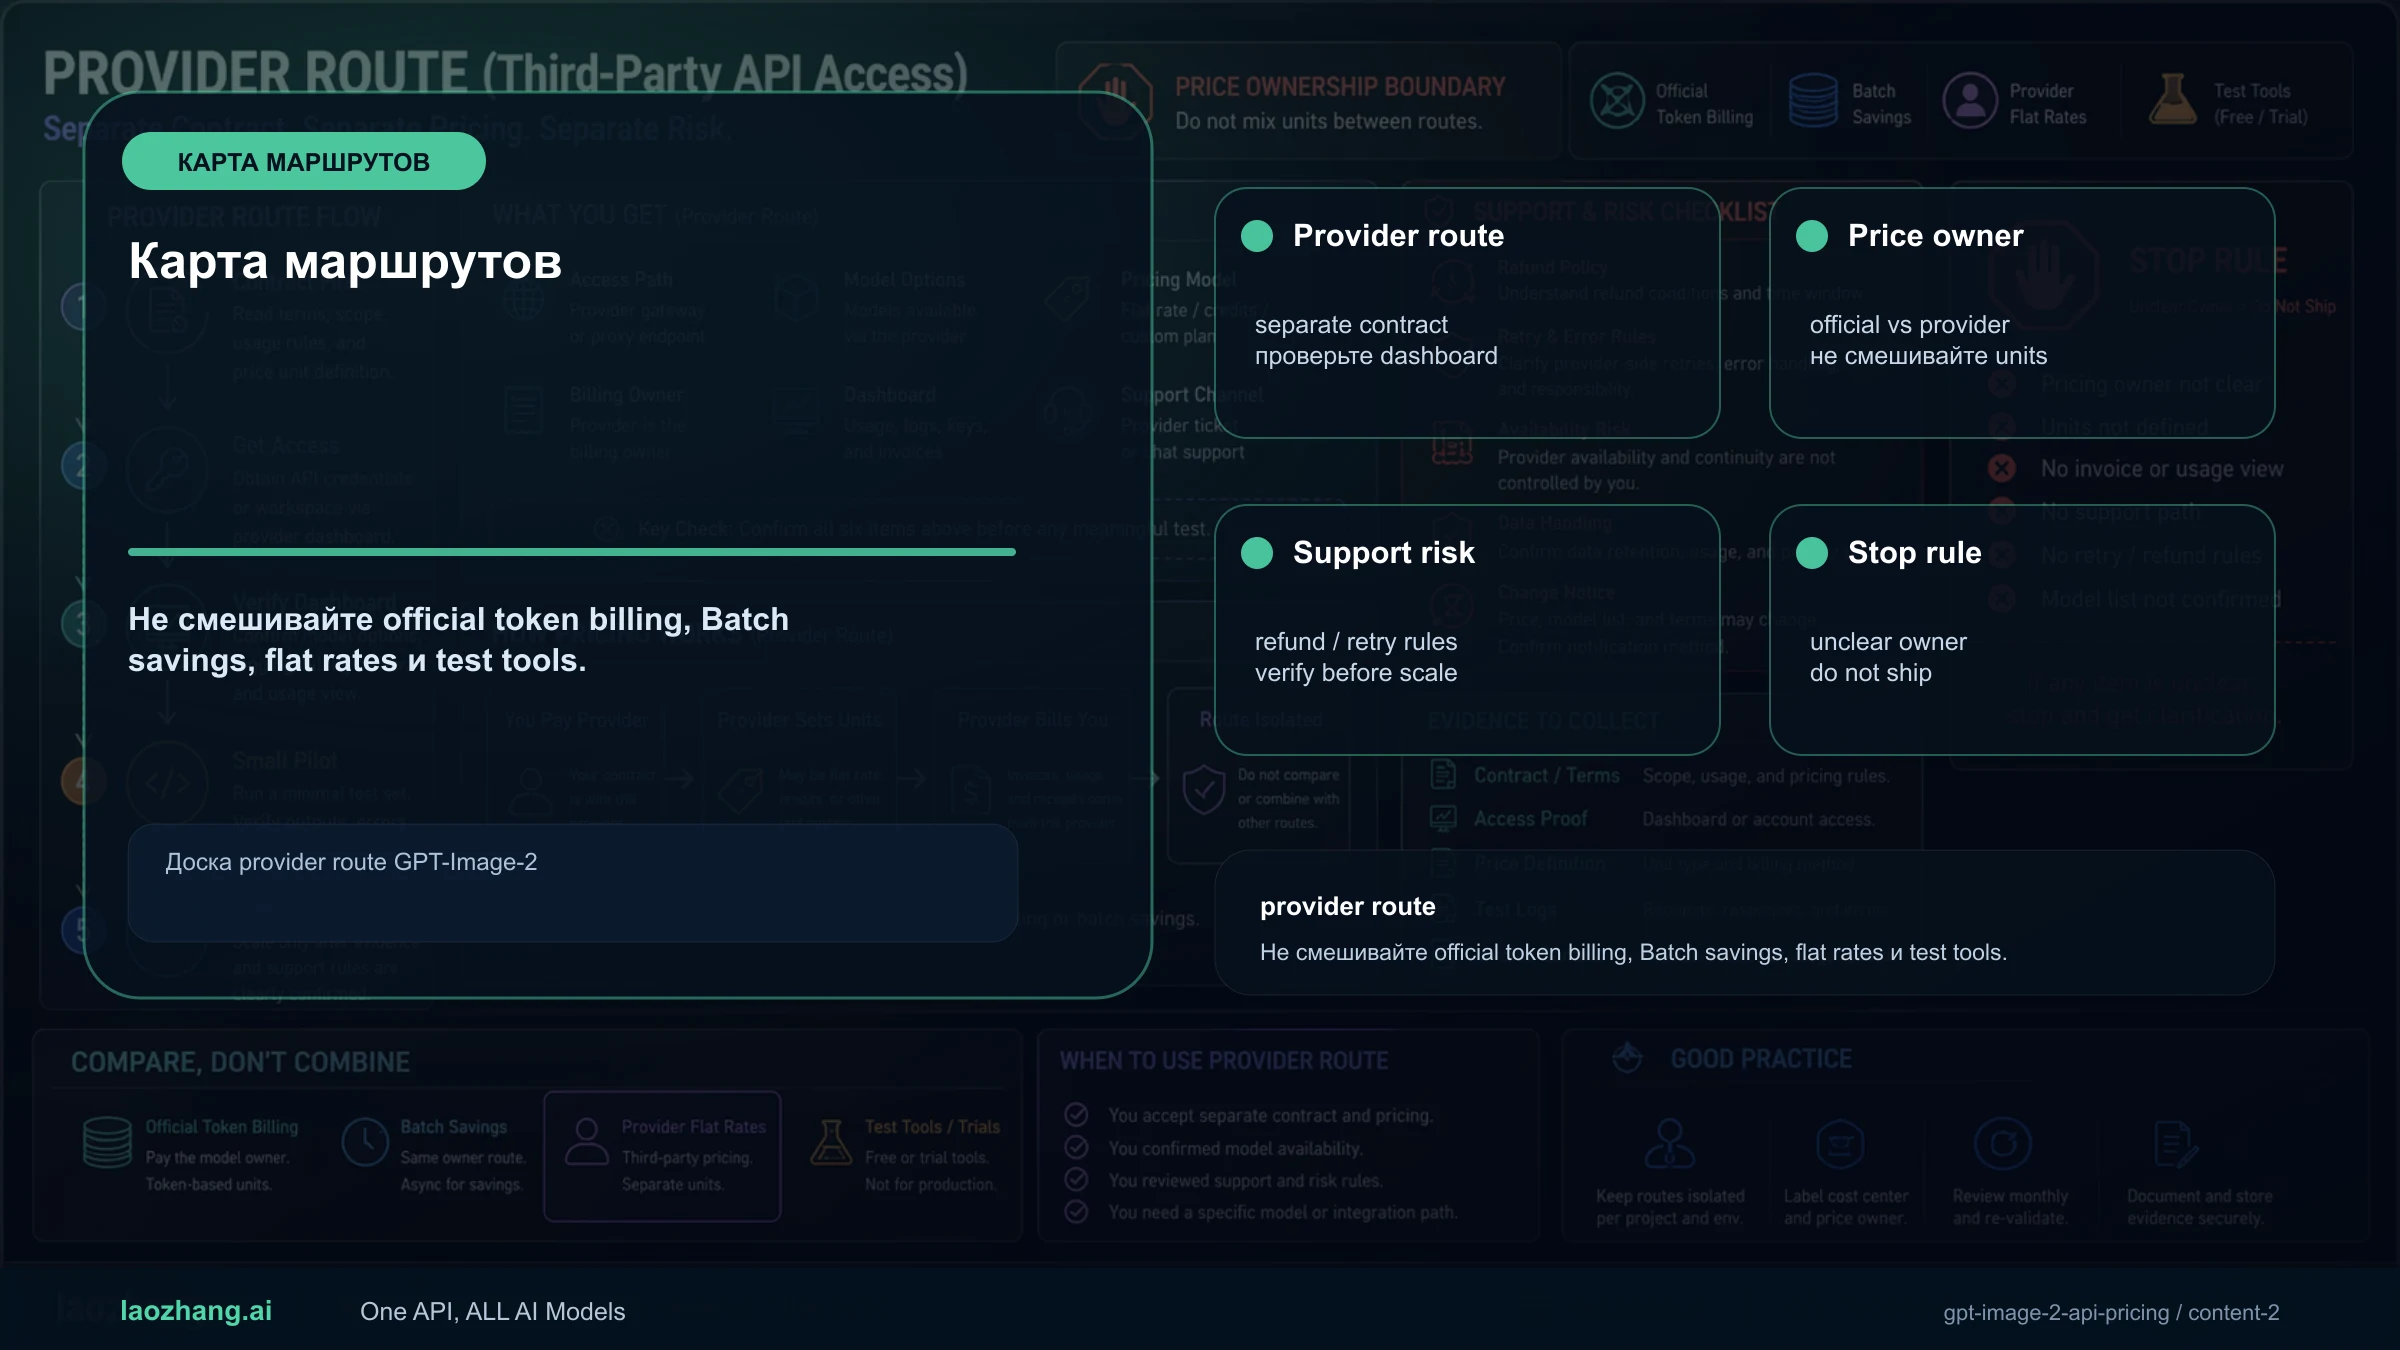Click the gpt-image-2-api-pricing / content-2 footer path

click(x=2111, y=1312)
